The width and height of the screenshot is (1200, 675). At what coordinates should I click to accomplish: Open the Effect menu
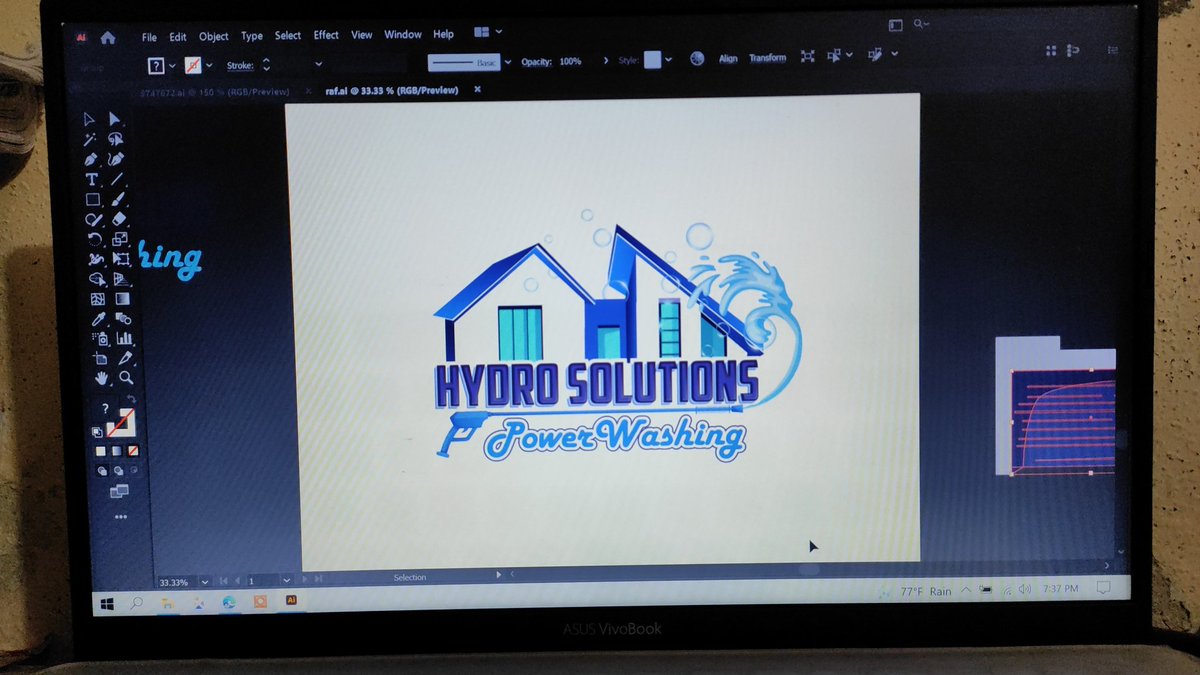tap(326, 35)
